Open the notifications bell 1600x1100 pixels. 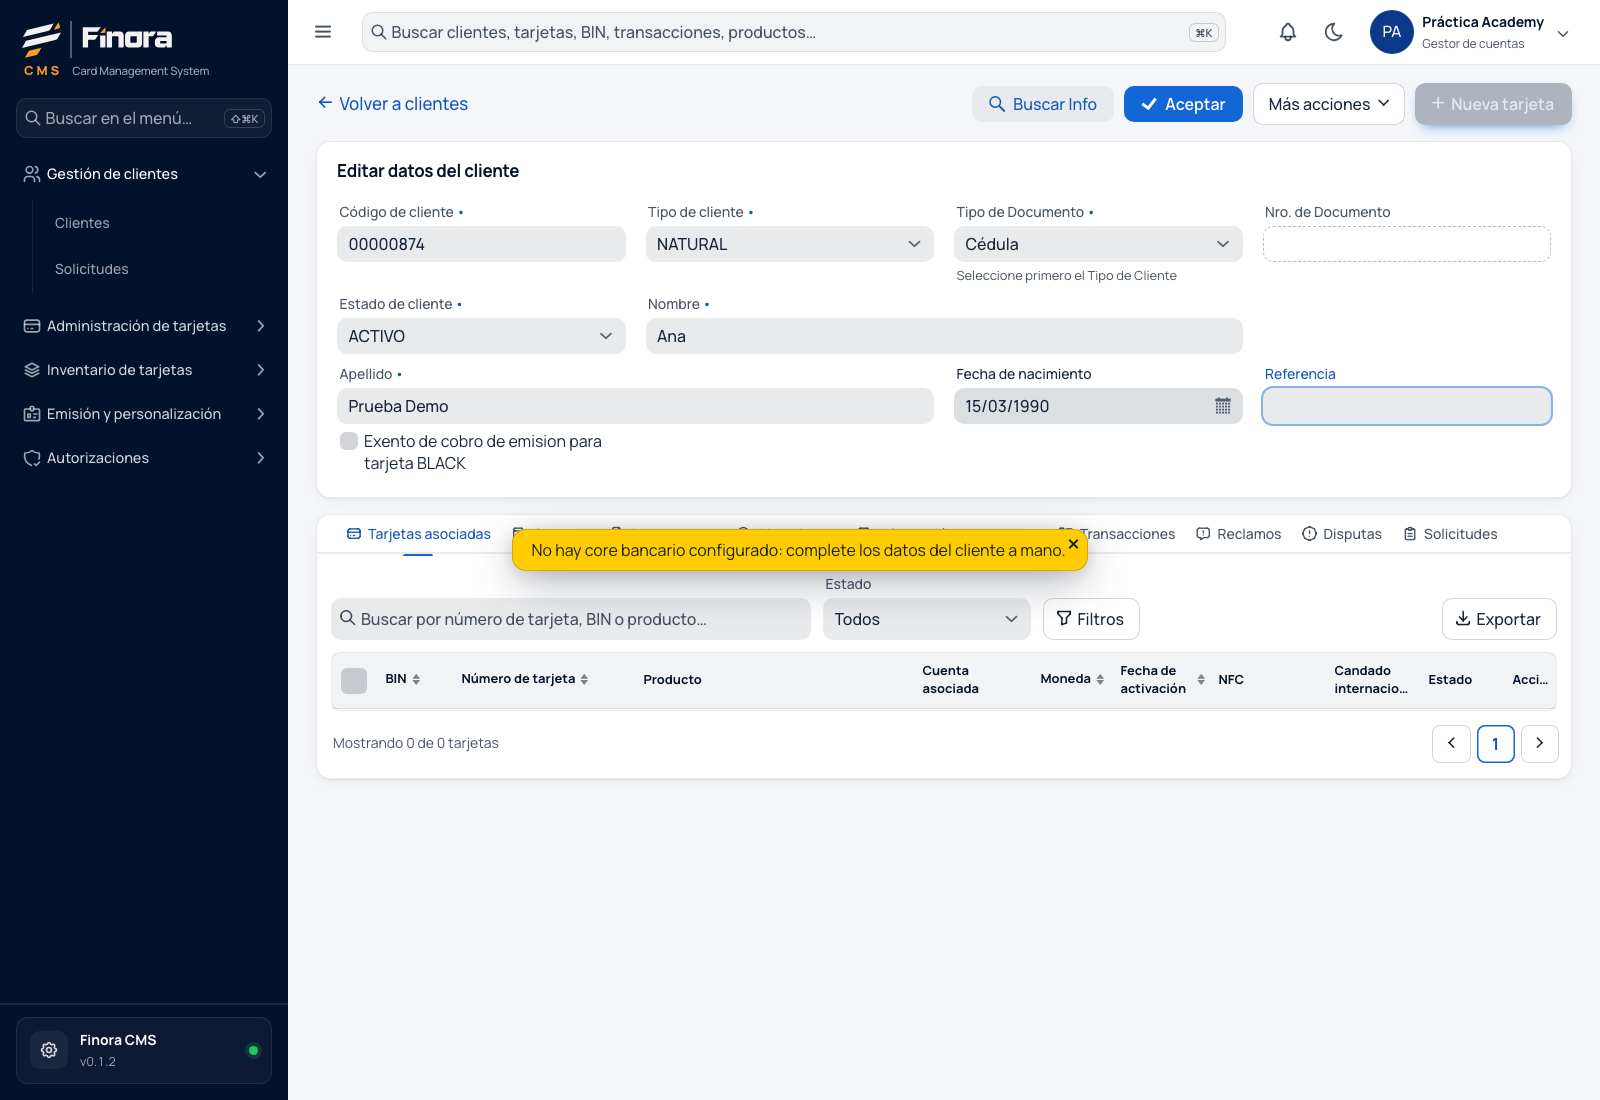tap(1288, 32)
